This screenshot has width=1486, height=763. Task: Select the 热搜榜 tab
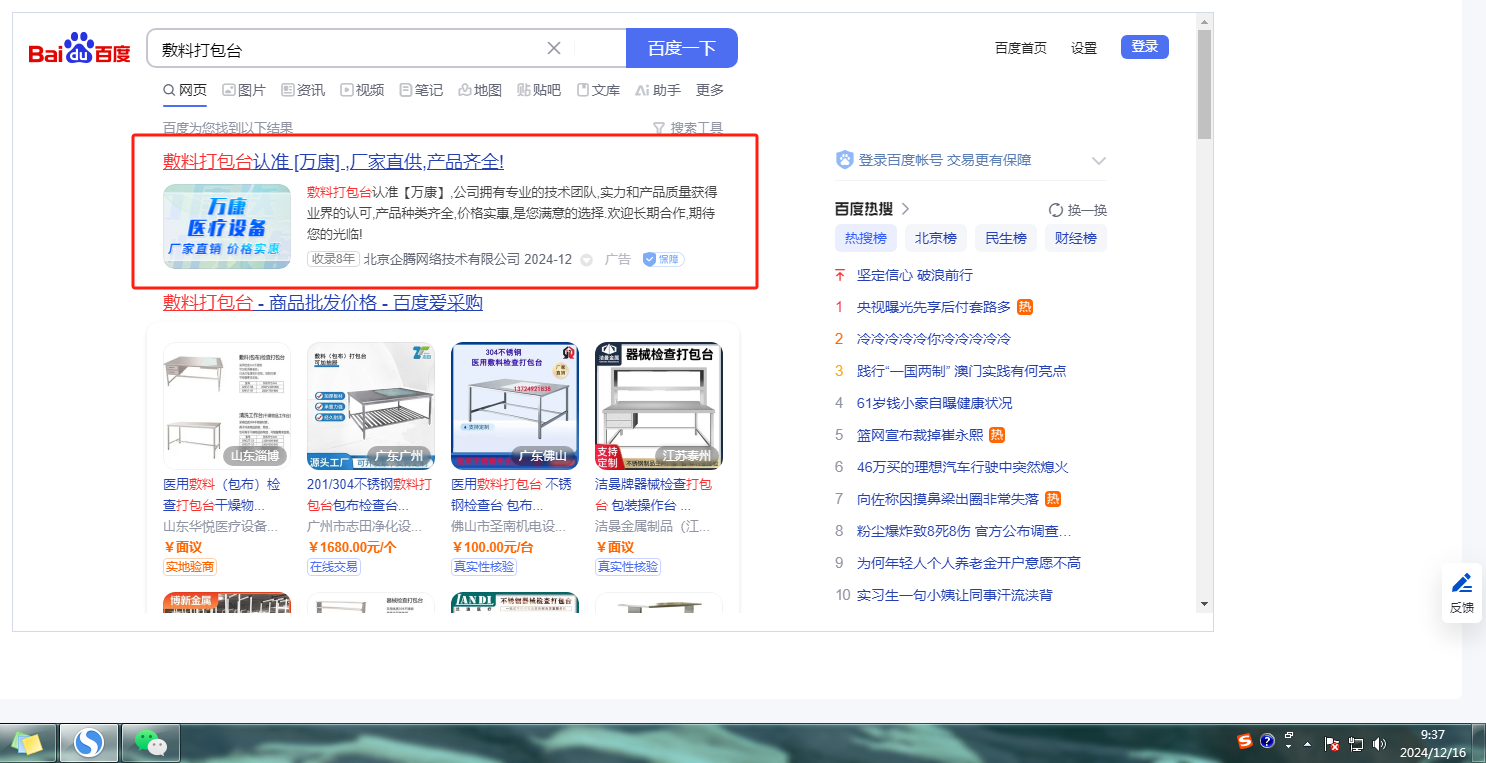pos(866,238)
